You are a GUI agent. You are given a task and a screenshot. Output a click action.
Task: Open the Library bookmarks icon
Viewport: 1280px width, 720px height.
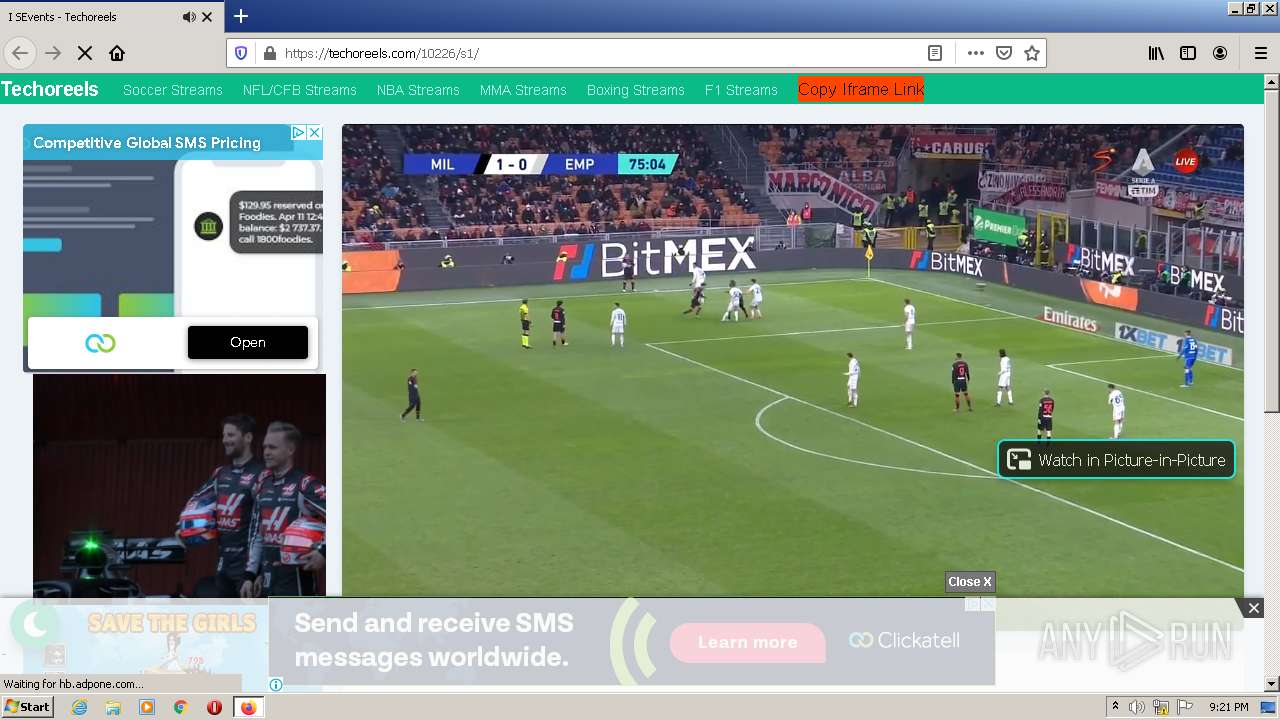pos(1156,53)
